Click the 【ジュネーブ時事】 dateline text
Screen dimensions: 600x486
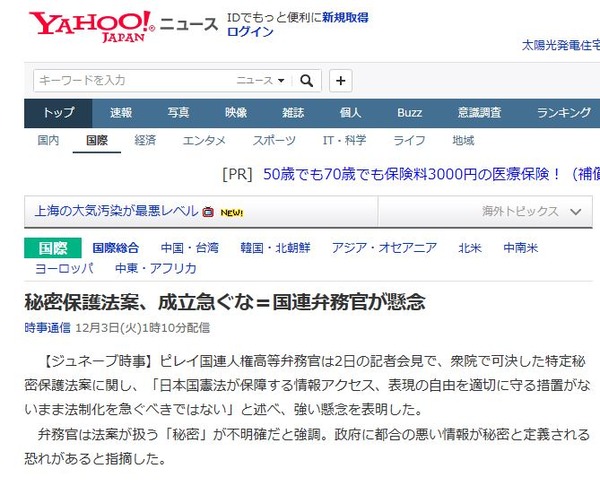(97, 362)
